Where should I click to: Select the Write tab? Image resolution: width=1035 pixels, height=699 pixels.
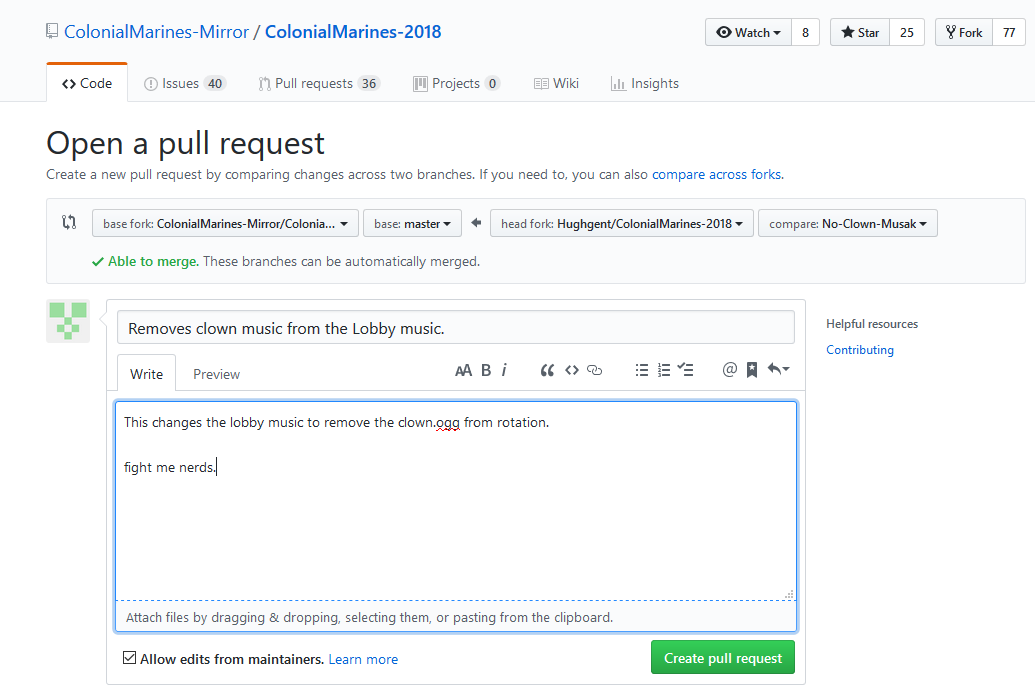point(147,374)
